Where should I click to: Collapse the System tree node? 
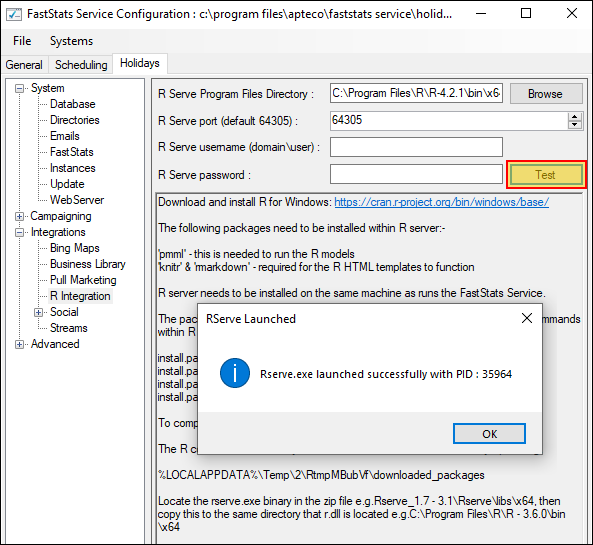tap(19, 89)
